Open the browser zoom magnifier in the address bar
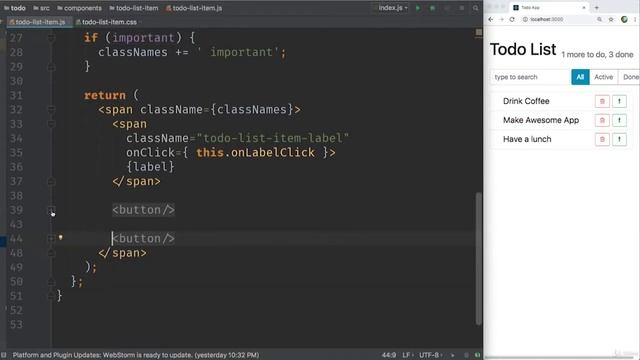 [599, 19]
